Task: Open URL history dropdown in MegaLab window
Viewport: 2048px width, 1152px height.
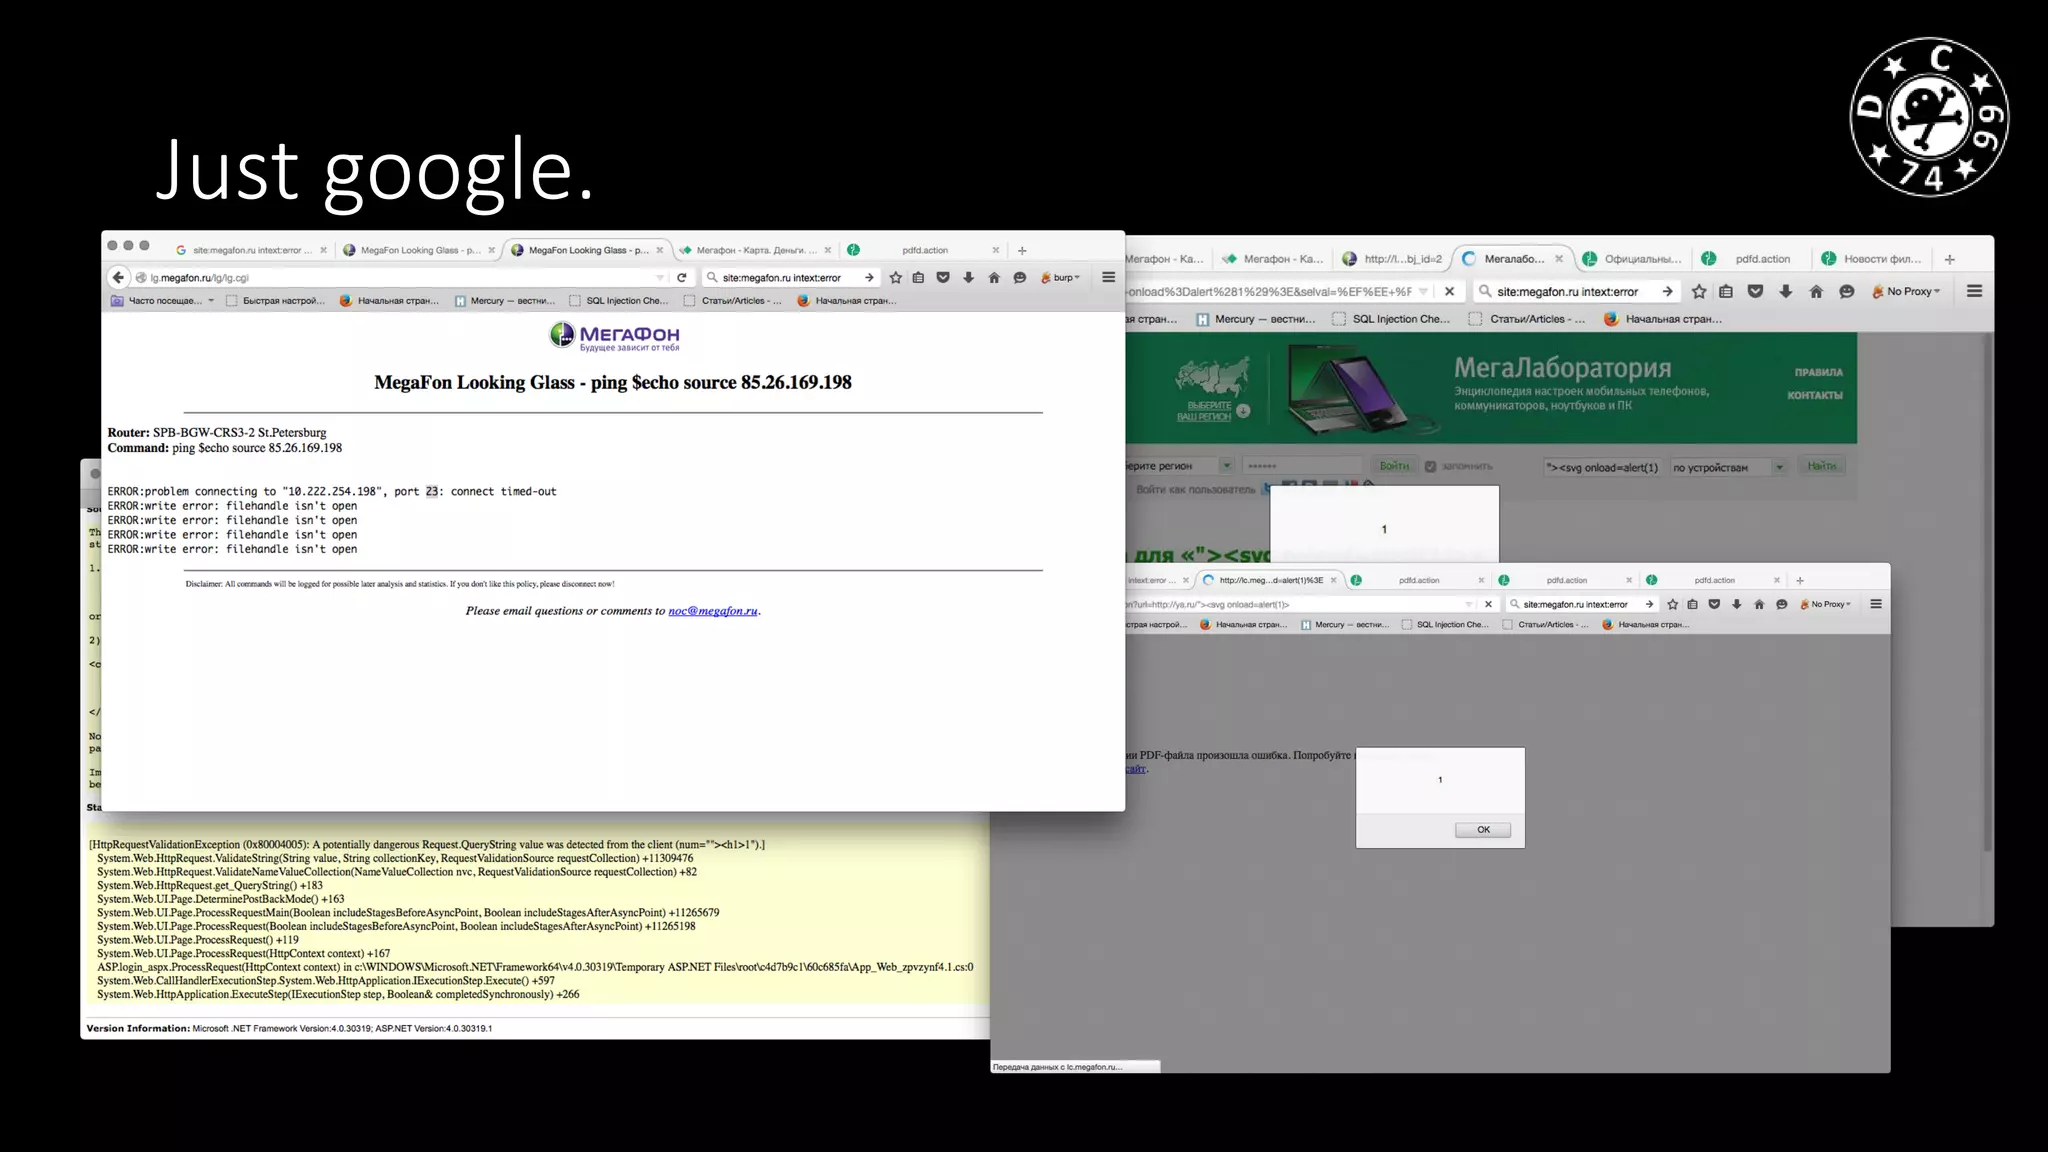Action: [x=1423, y=292]
